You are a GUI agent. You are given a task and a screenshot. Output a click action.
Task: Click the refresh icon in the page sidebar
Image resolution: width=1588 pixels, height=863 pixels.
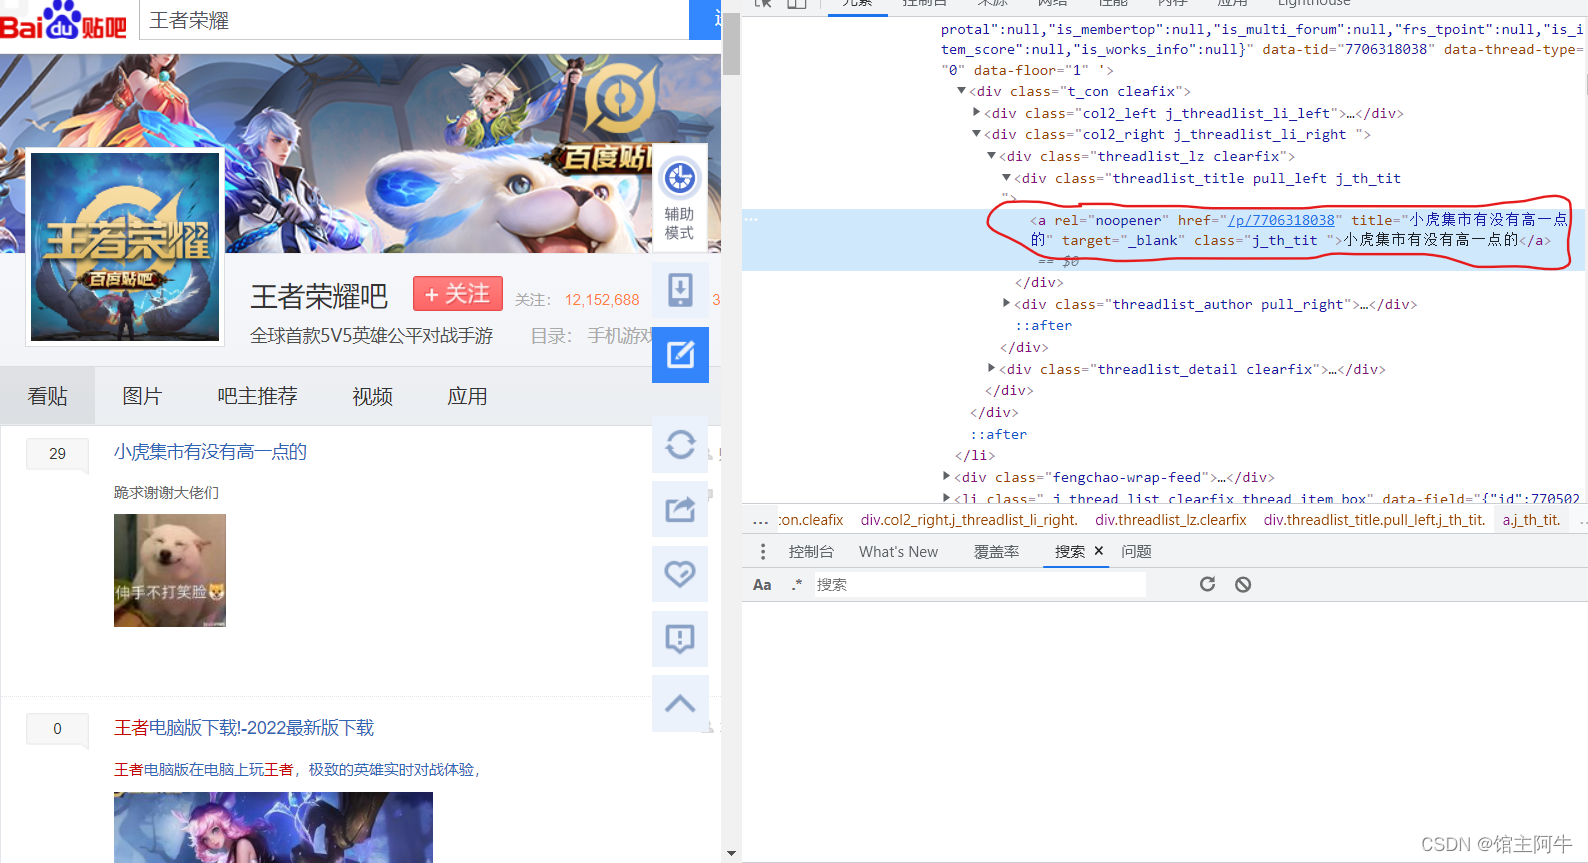point(680,444)
